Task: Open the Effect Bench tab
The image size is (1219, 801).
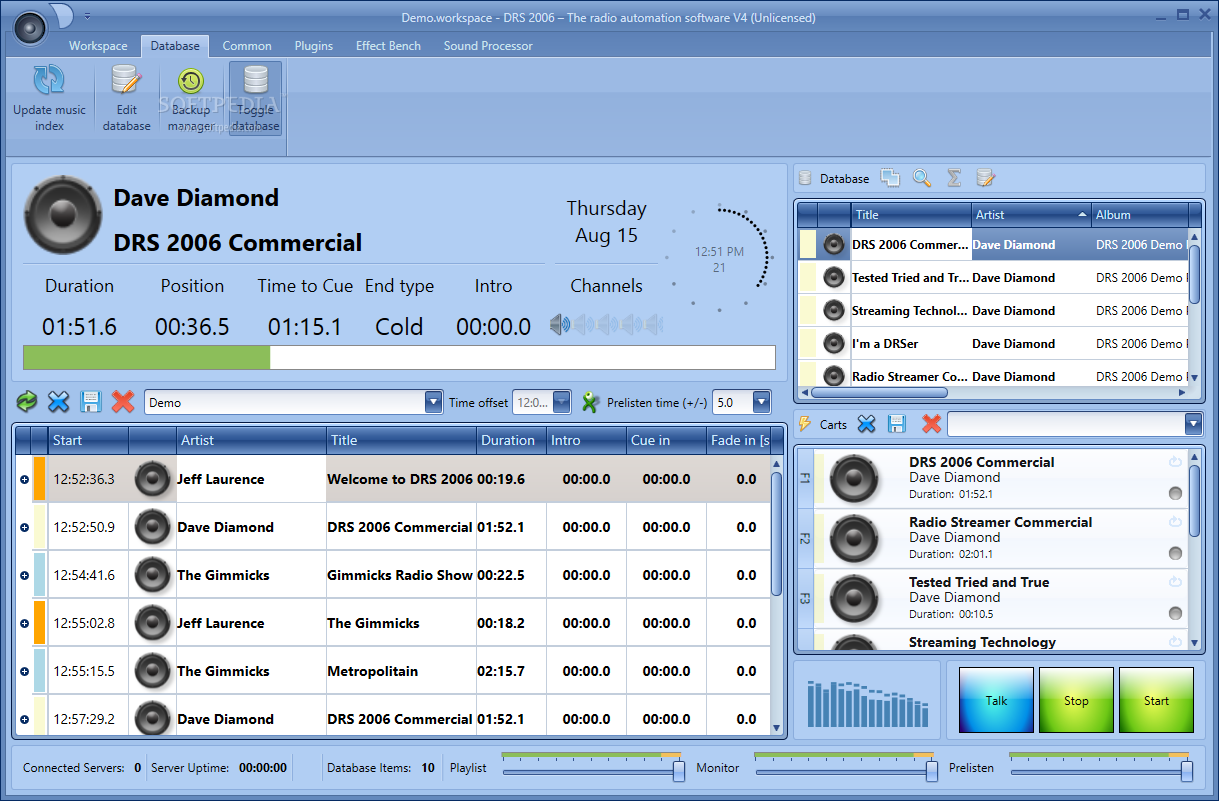Action: [x=388, y=46]
